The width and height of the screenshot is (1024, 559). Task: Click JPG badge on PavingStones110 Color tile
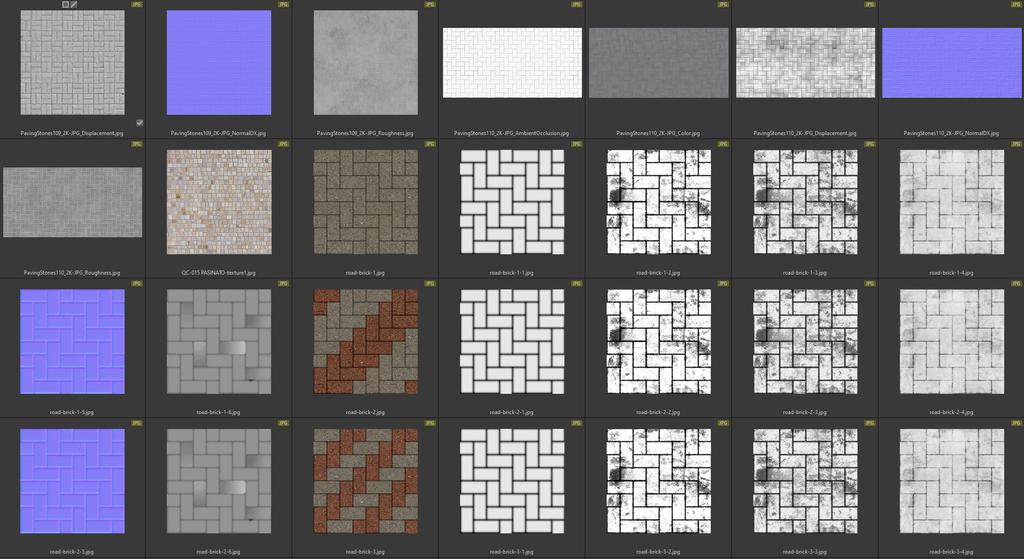click(x=722, y=5)
